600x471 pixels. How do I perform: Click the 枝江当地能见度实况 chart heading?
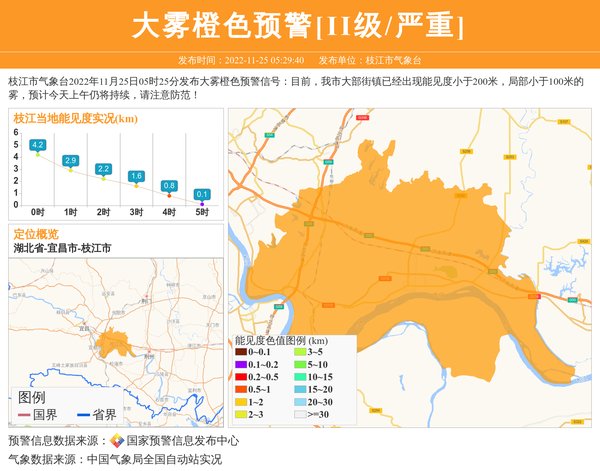pyautogui.click(x=75, y=118)
